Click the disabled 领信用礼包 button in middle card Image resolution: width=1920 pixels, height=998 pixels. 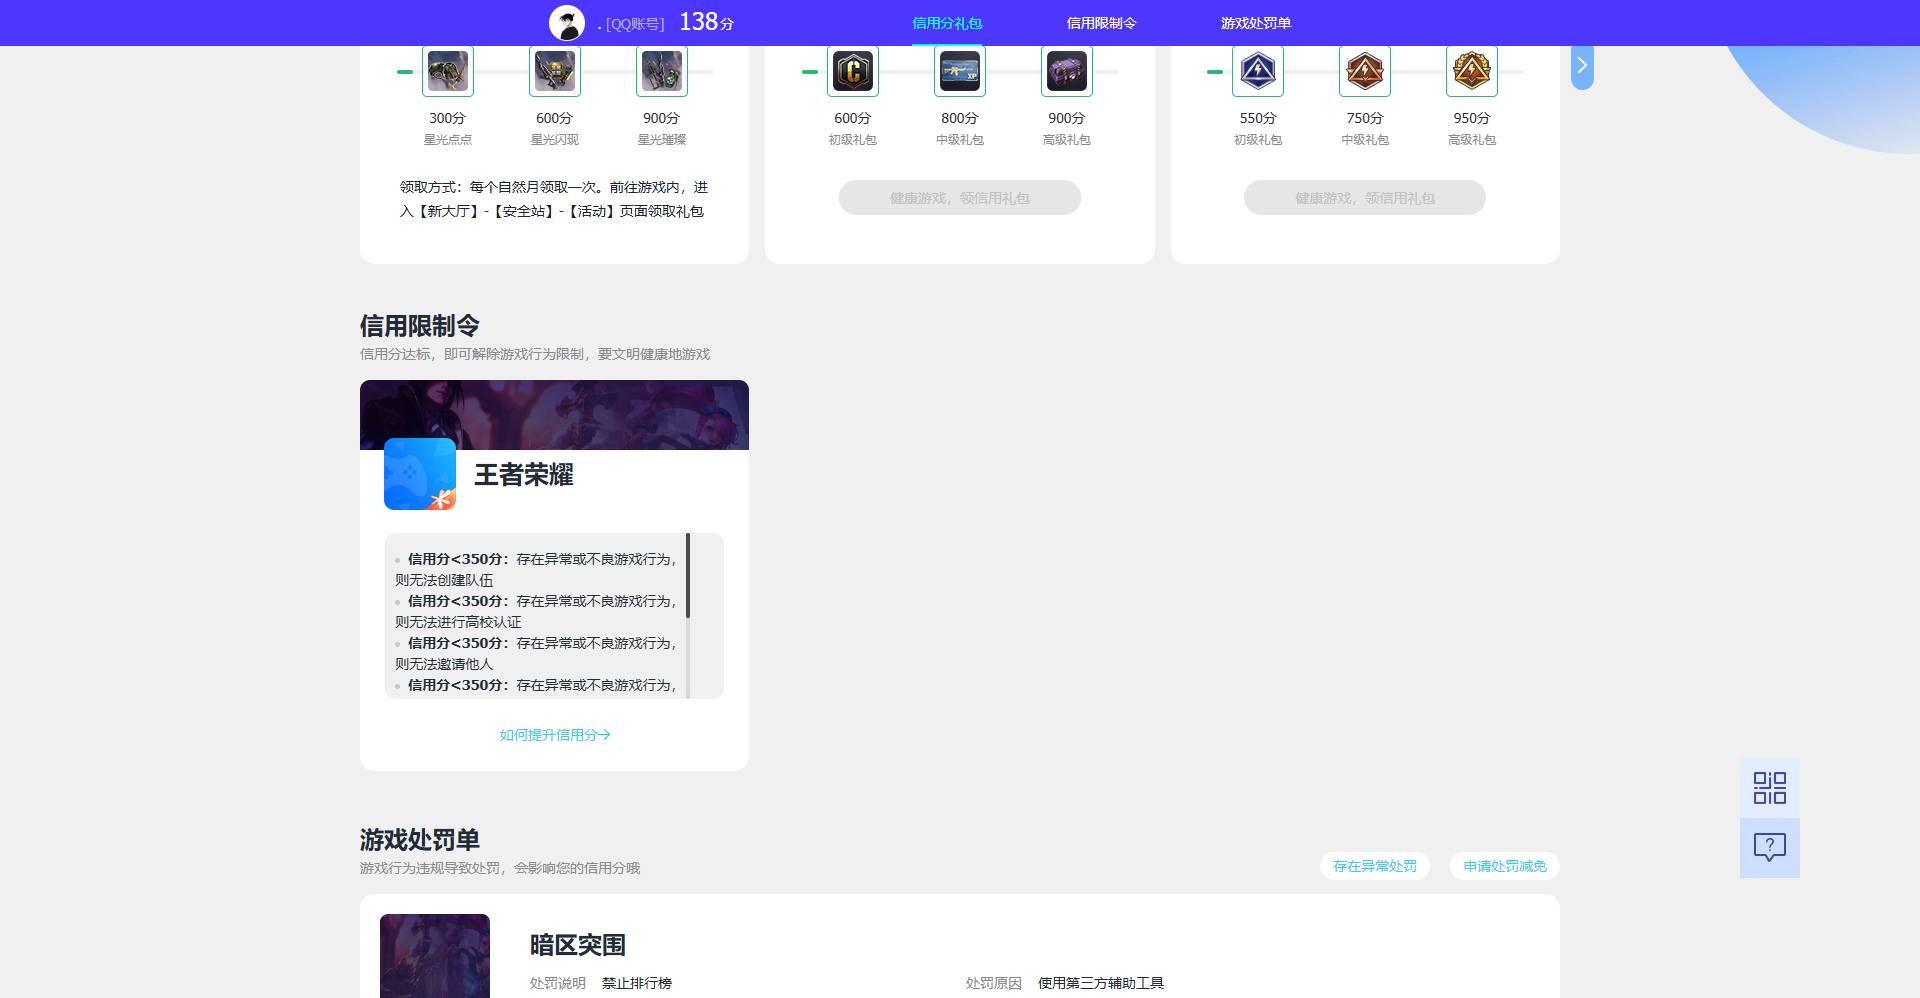[x=960, y=198]
